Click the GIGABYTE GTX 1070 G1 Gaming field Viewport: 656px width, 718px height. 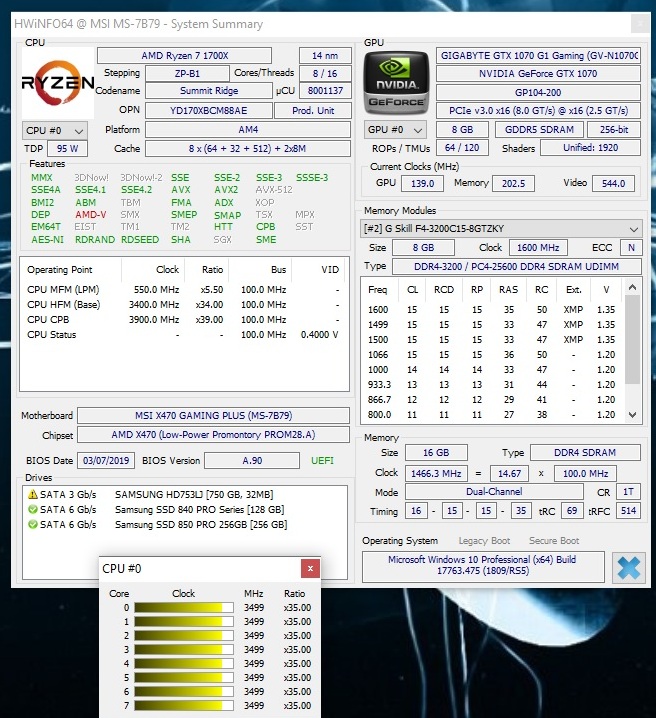click(538, 56)
